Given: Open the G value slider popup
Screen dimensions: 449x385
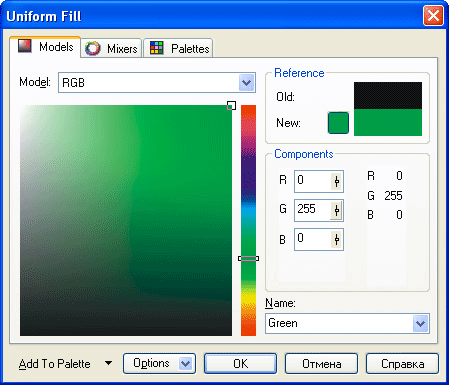Looking at the screenshot, I should [x=337, y=210].
